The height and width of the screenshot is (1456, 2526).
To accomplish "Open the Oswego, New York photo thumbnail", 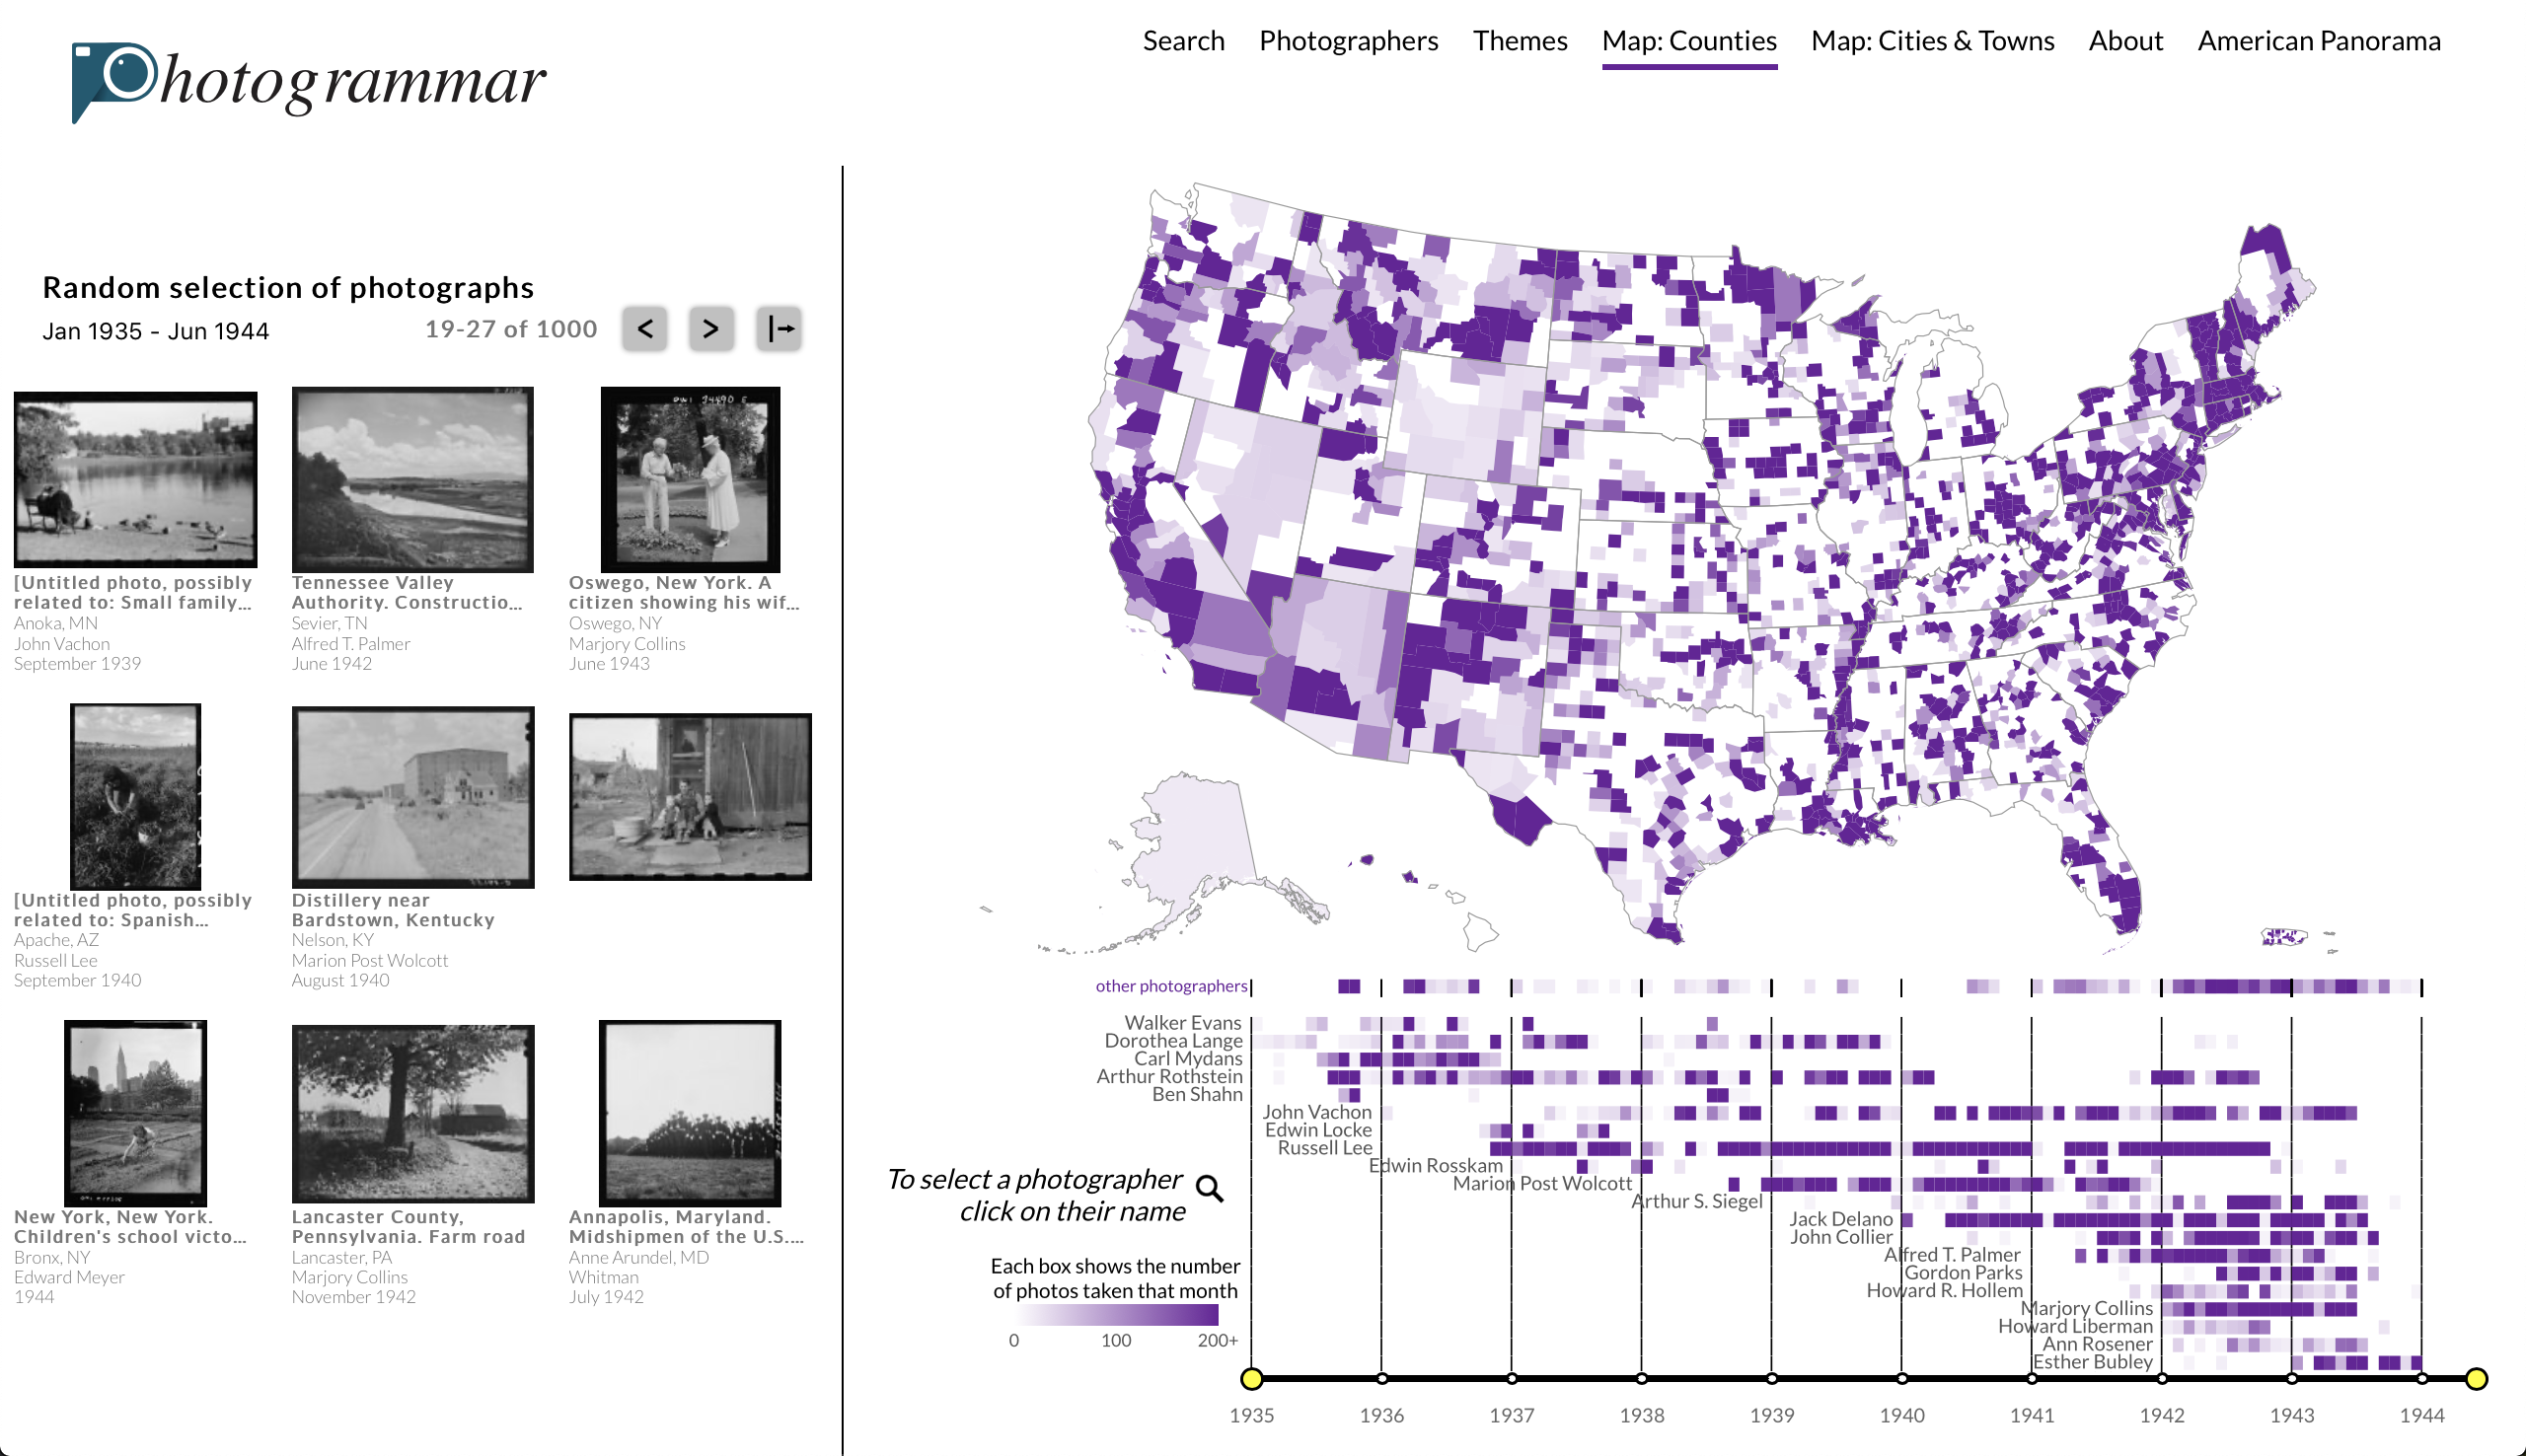I will 690,479.
